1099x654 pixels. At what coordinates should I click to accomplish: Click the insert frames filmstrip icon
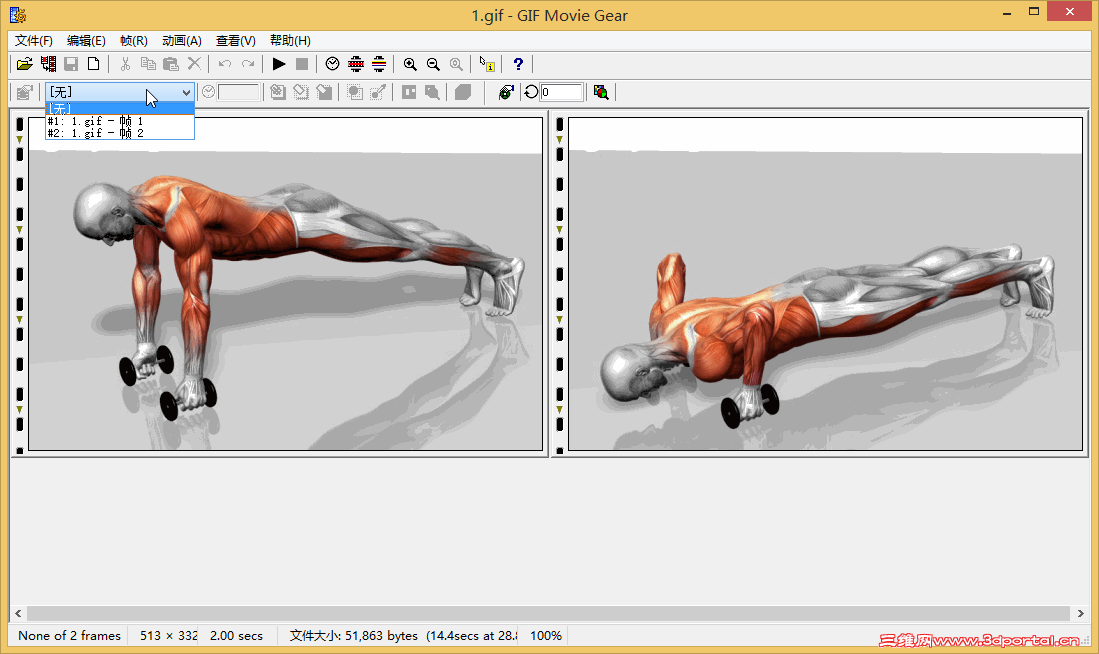click(48, 64)
